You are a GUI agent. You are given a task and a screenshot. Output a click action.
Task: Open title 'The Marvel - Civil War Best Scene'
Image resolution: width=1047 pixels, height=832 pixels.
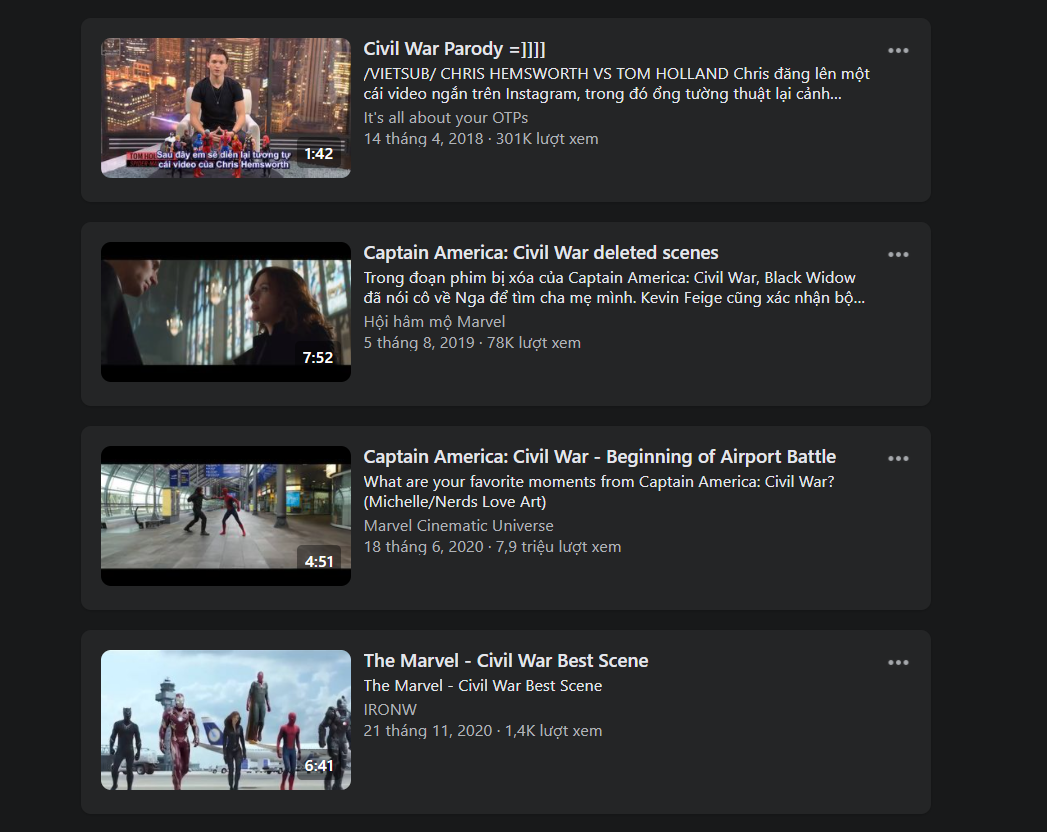505,660
